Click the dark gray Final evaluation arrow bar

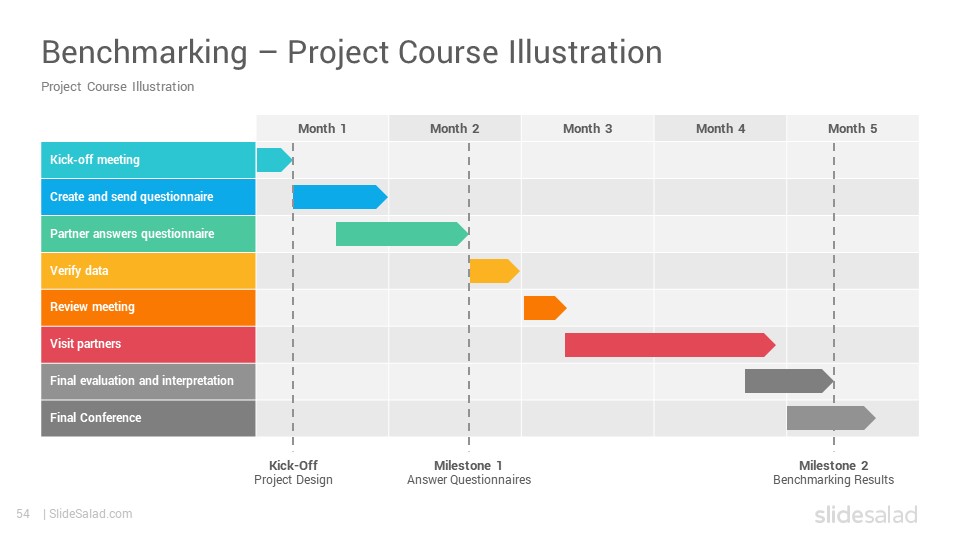pyautogui.click(x=789, y=381)
